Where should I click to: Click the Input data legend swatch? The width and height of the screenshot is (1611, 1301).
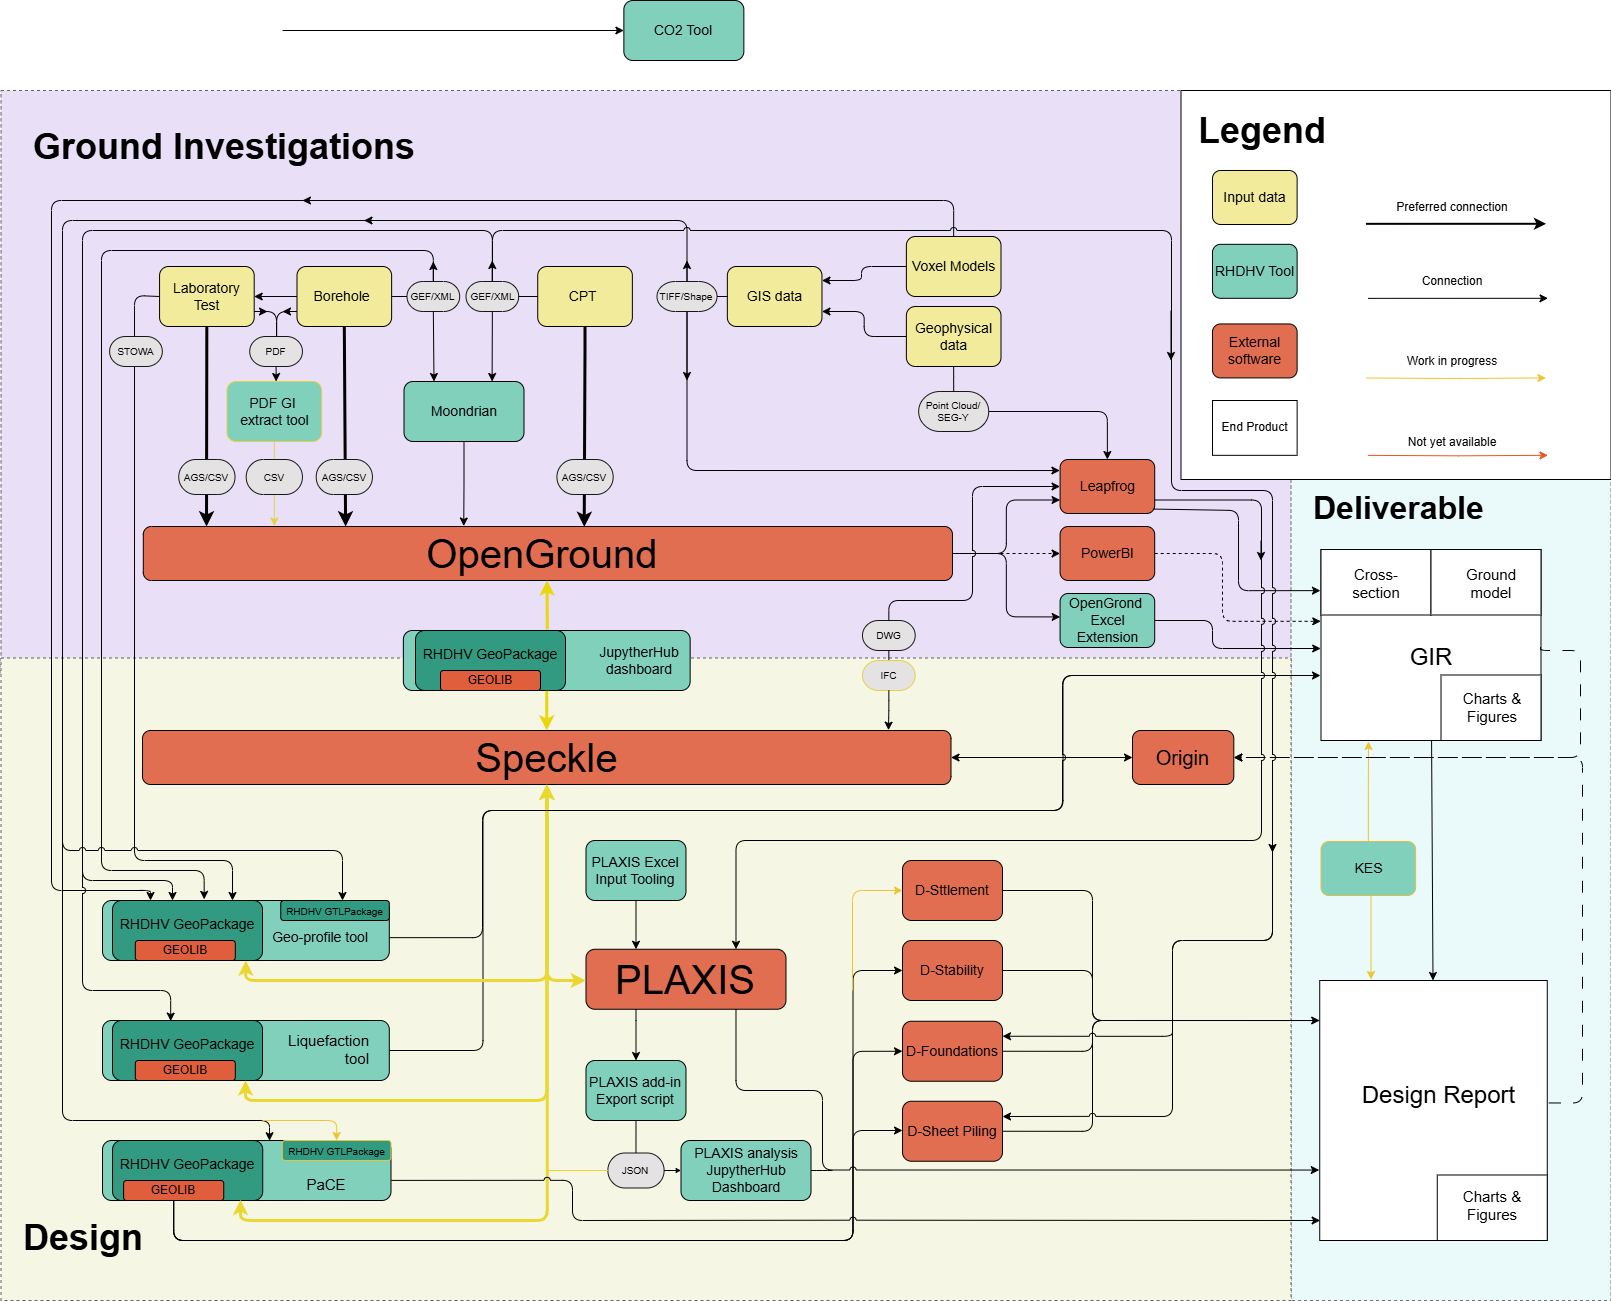tap(1254, 197)
